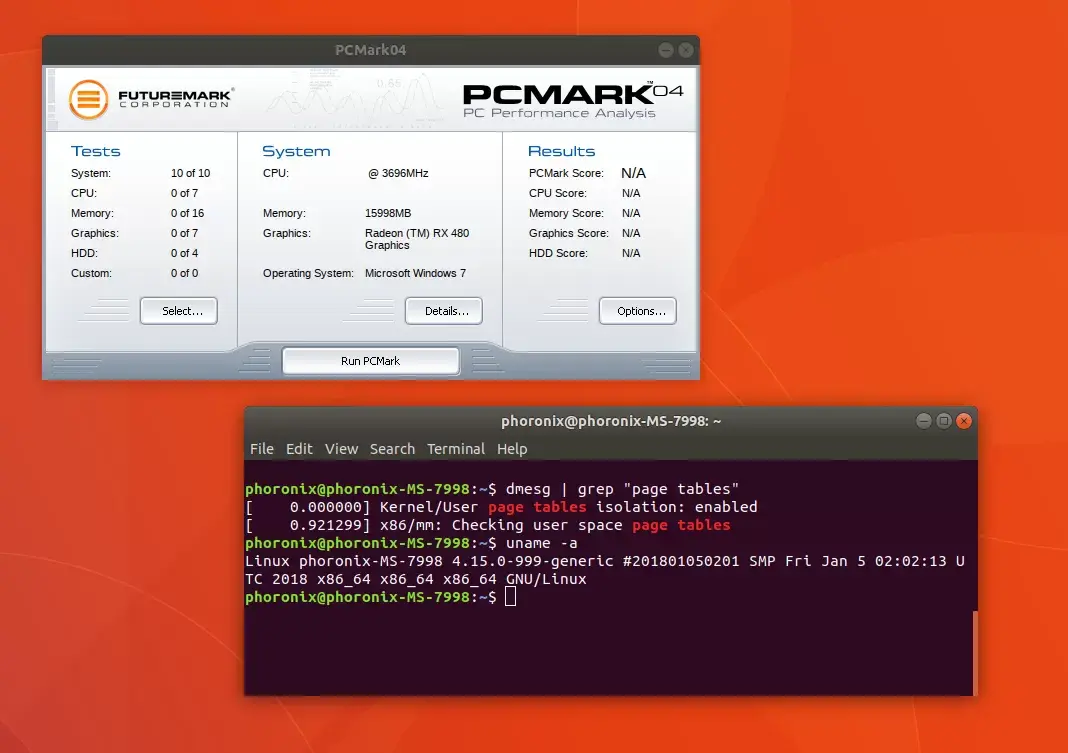This screenshot has width=1068, height=753.
Task: Click the PCMark04 window title bar
Action: tap(370, 50)
